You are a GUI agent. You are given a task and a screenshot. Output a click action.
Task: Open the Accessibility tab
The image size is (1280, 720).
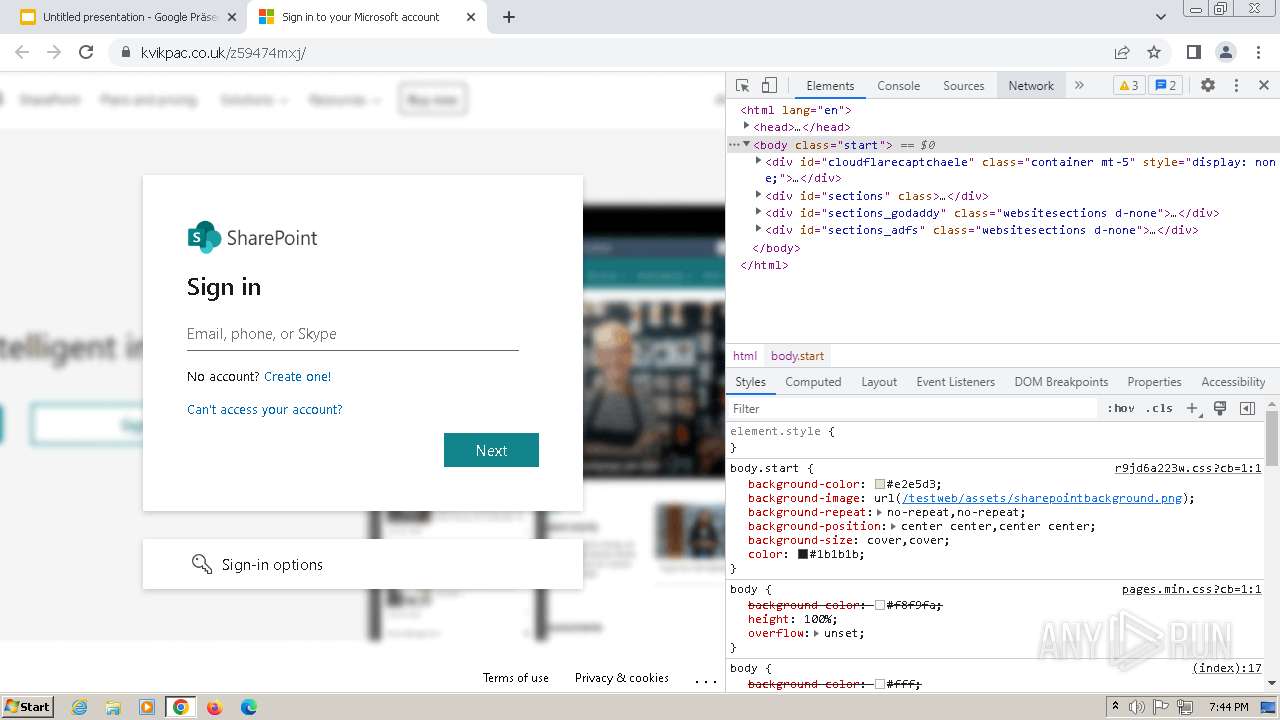click(x=1233, y=382)
